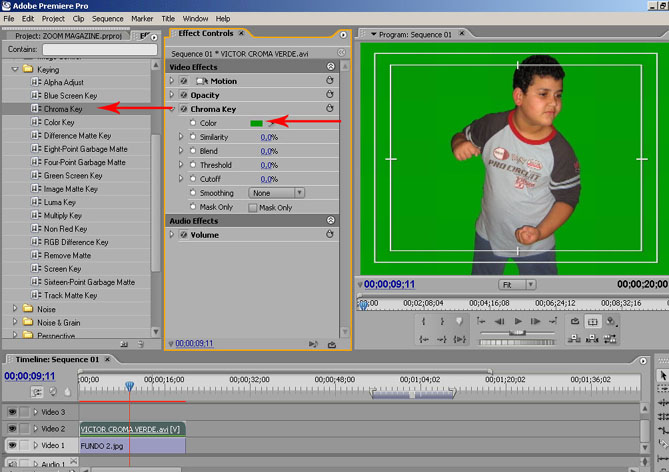Switch to the Effect Controls tab
The height and width of the screenshot is (472, 669).
coord(206,33)
